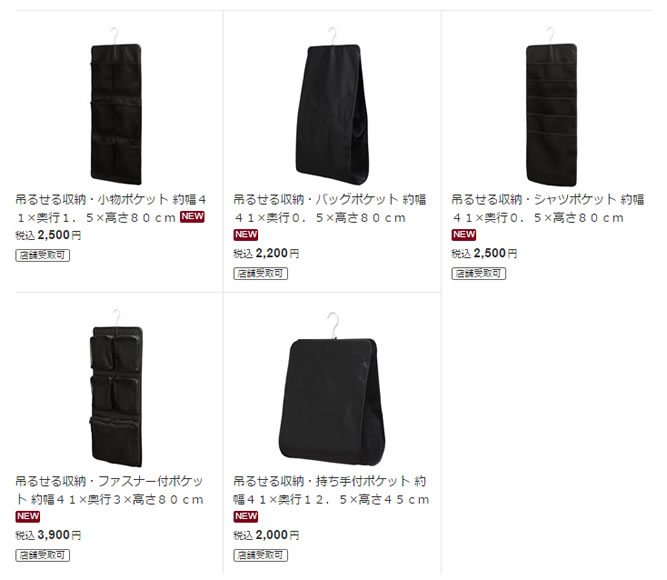Click the 吊るせる収納・持ち手付ポケット title link
This screenshot has width=667, height=580.
point(331,490)
